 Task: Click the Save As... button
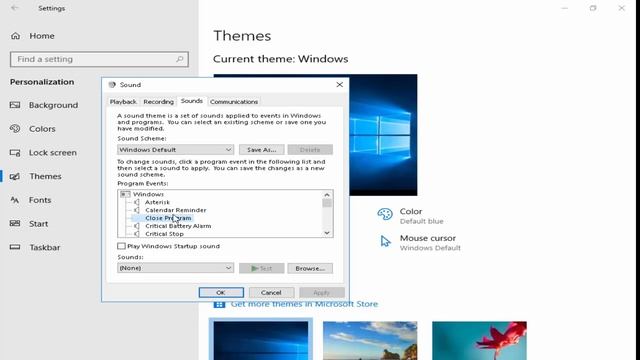(x=262, y=150)
